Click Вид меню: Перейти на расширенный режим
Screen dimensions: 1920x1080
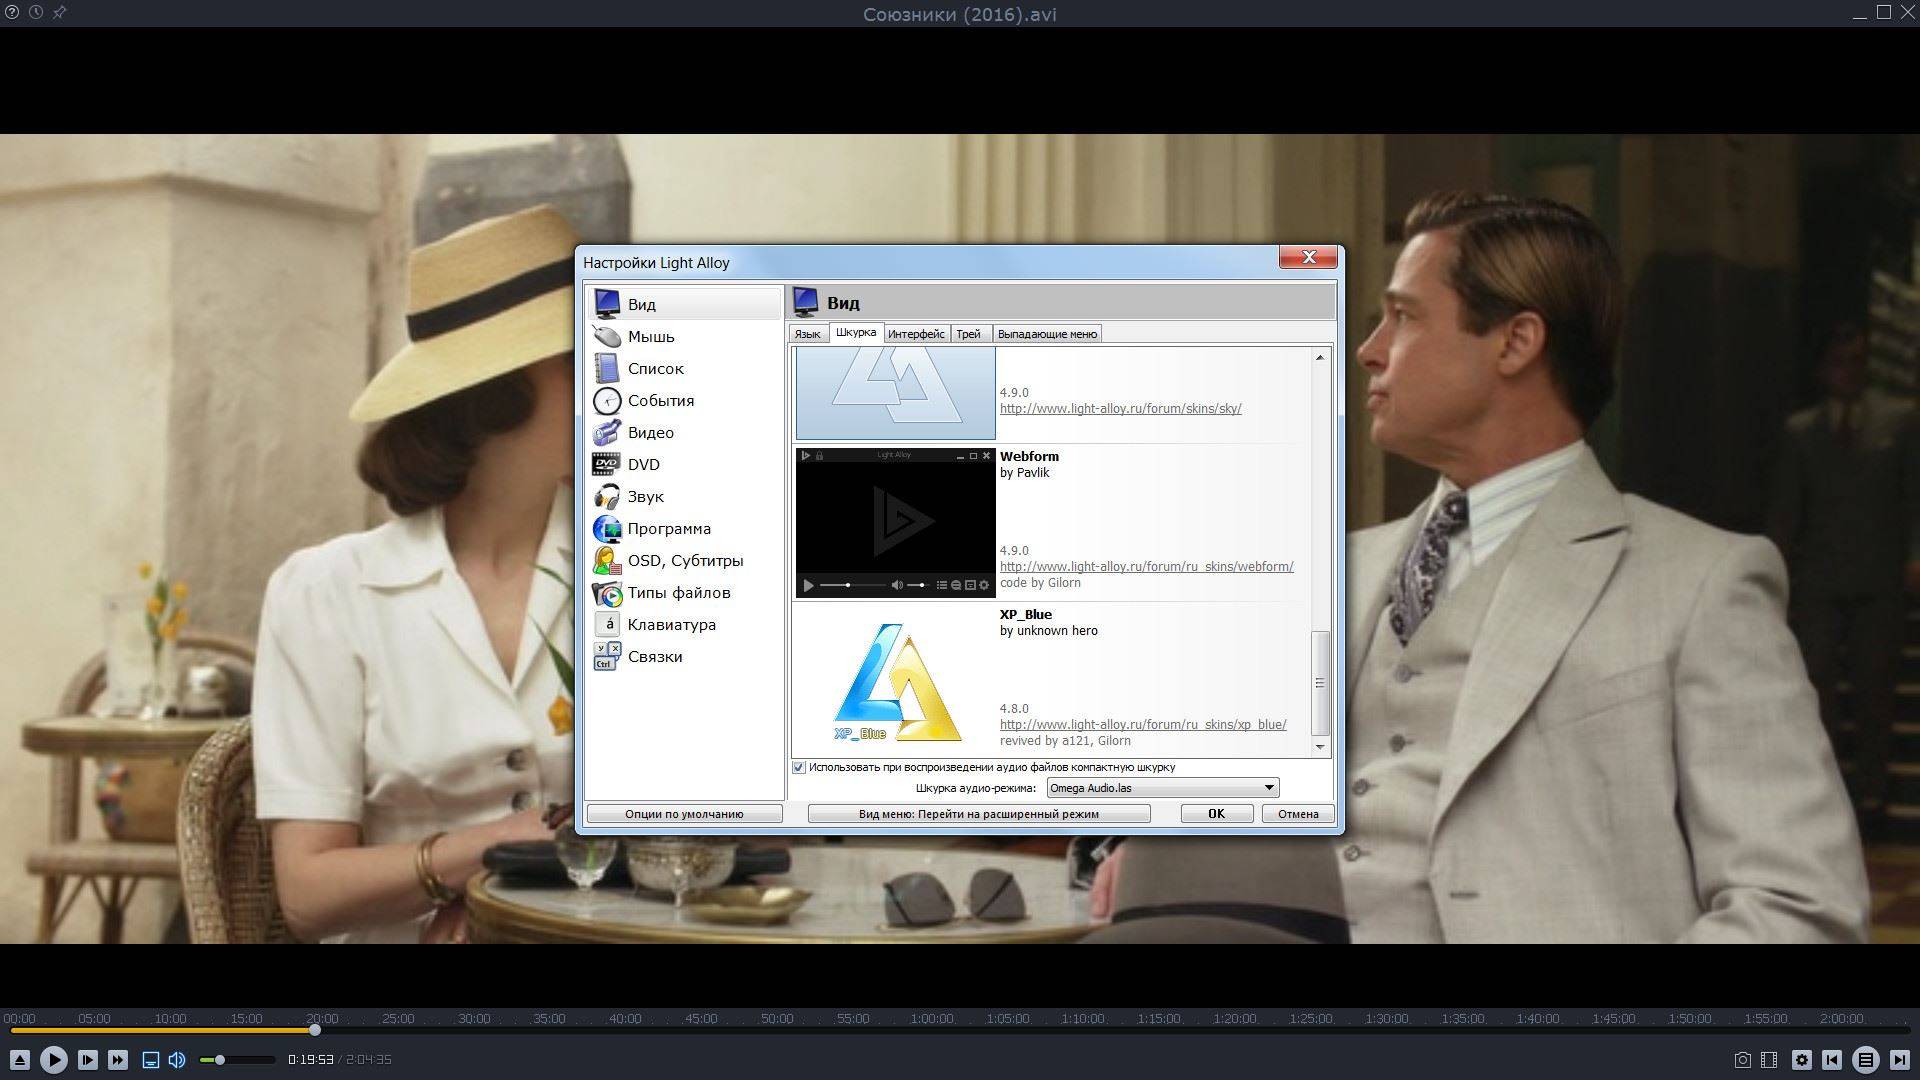coord(979,814)
